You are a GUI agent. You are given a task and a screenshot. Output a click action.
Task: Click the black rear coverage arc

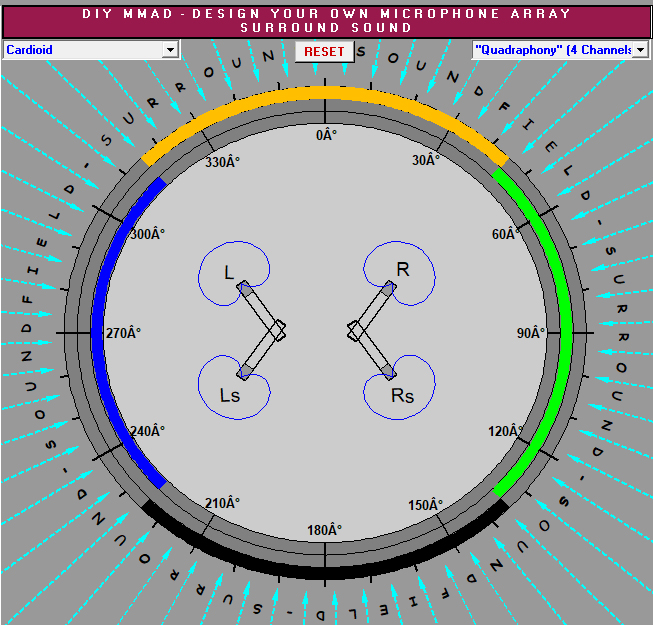[x=326, y=571]
